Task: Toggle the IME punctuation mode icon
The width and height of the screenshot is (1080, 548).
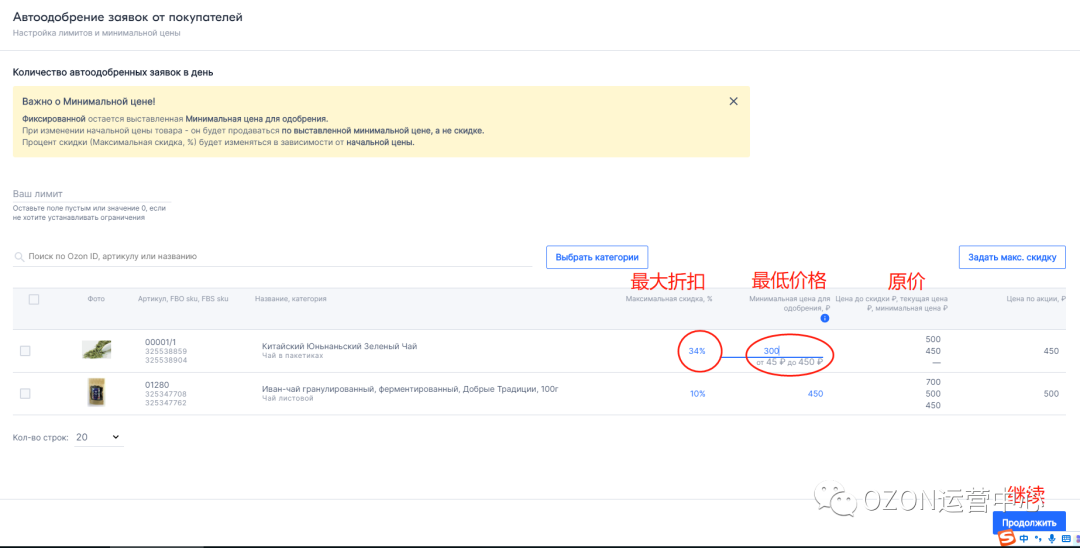Action: point(1038,538)
